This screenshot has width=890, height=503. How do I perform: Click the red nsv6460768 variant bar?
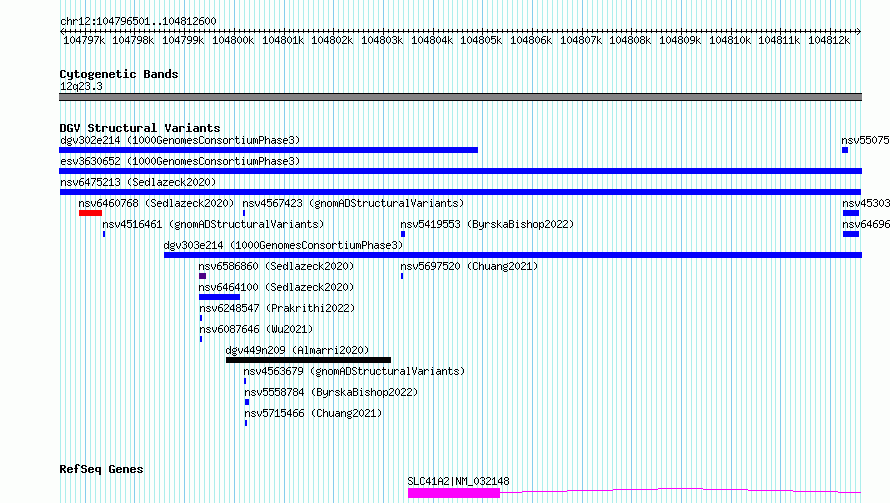[x=90, y=213]
